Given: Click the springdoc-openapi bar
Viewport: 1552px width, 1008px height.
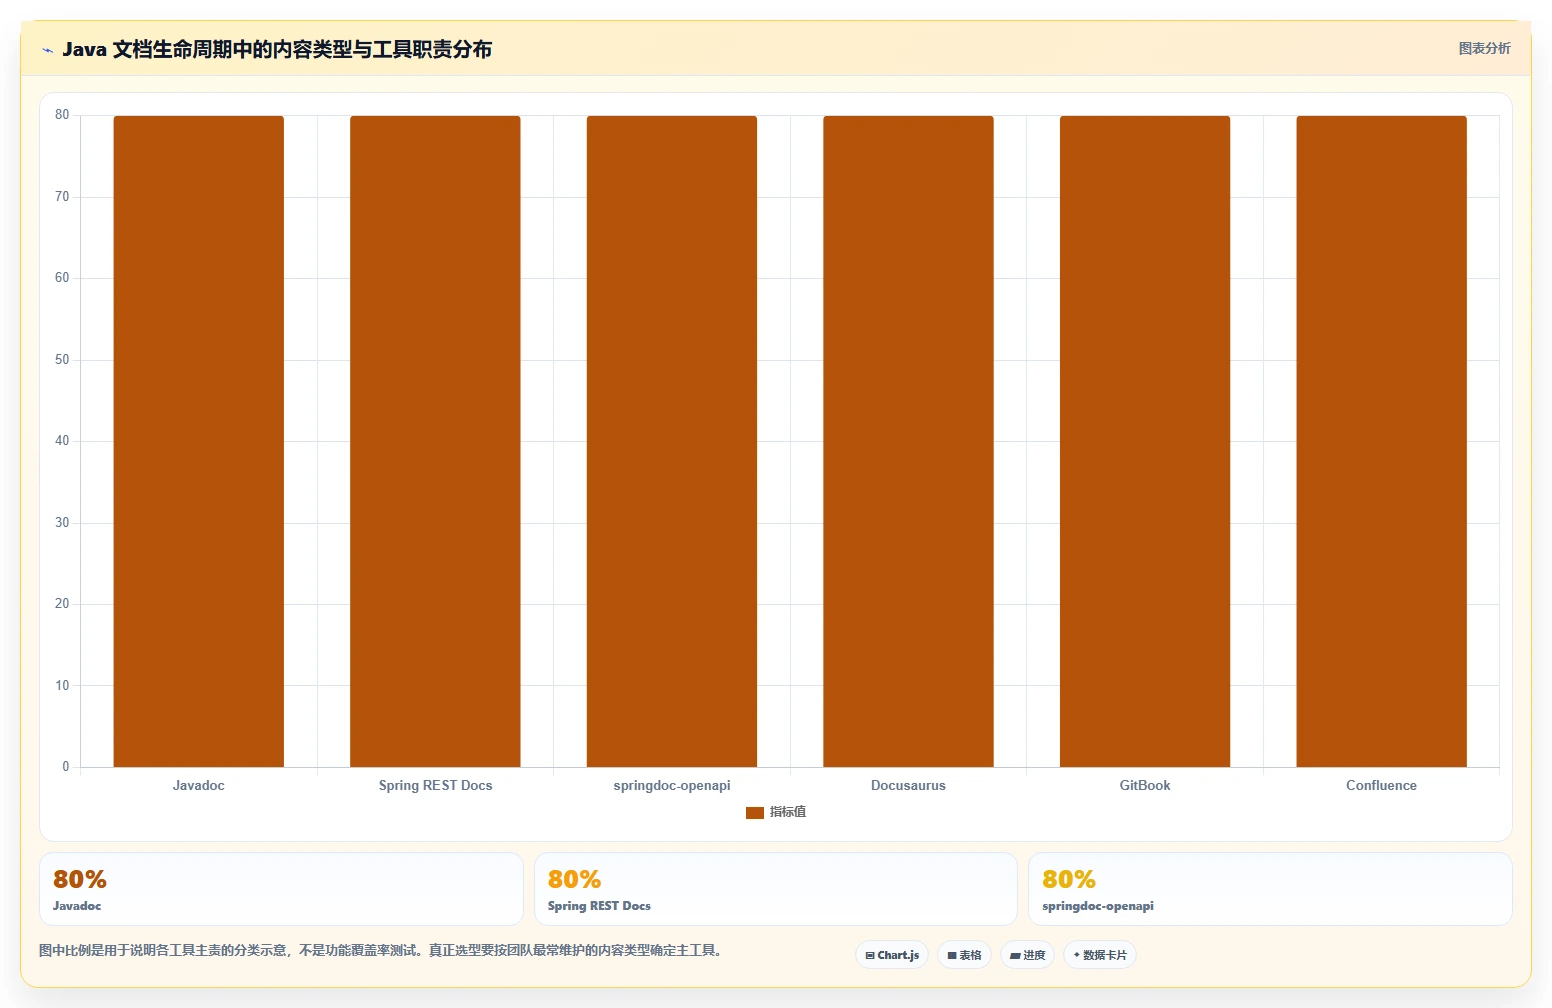Looking at the screenshot, I should [672, 441].
